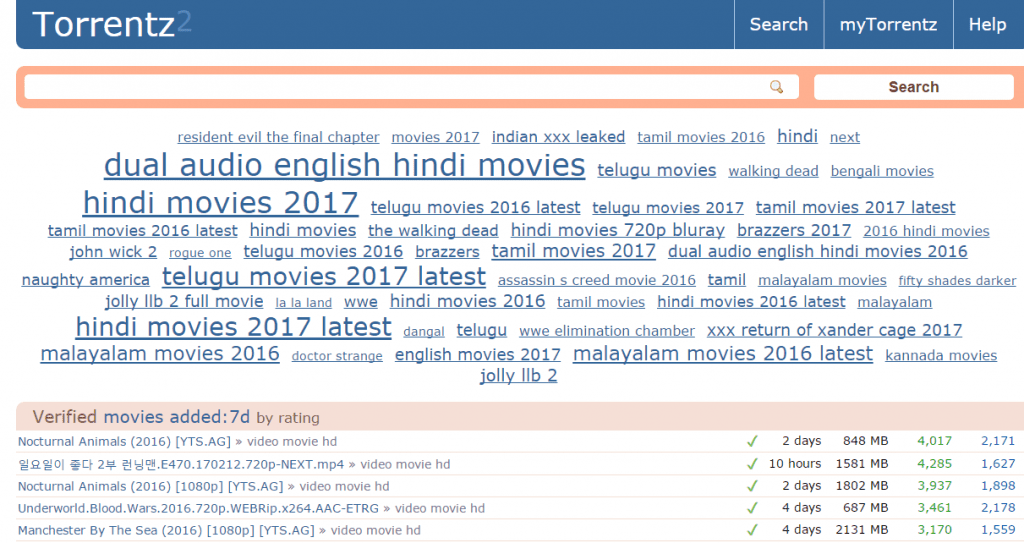The width and height of the screenshot is (1024, 543).
Task: Open the 'tamil movies 2016' tag
Action: click(x=701, y=137)
